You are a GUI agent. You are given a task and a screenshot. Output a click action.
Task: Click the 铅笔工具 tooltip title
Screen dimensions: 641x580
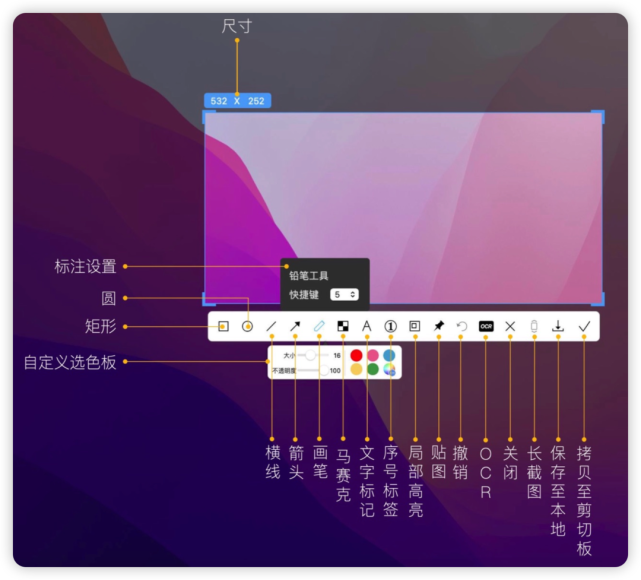tap(309, 276)
